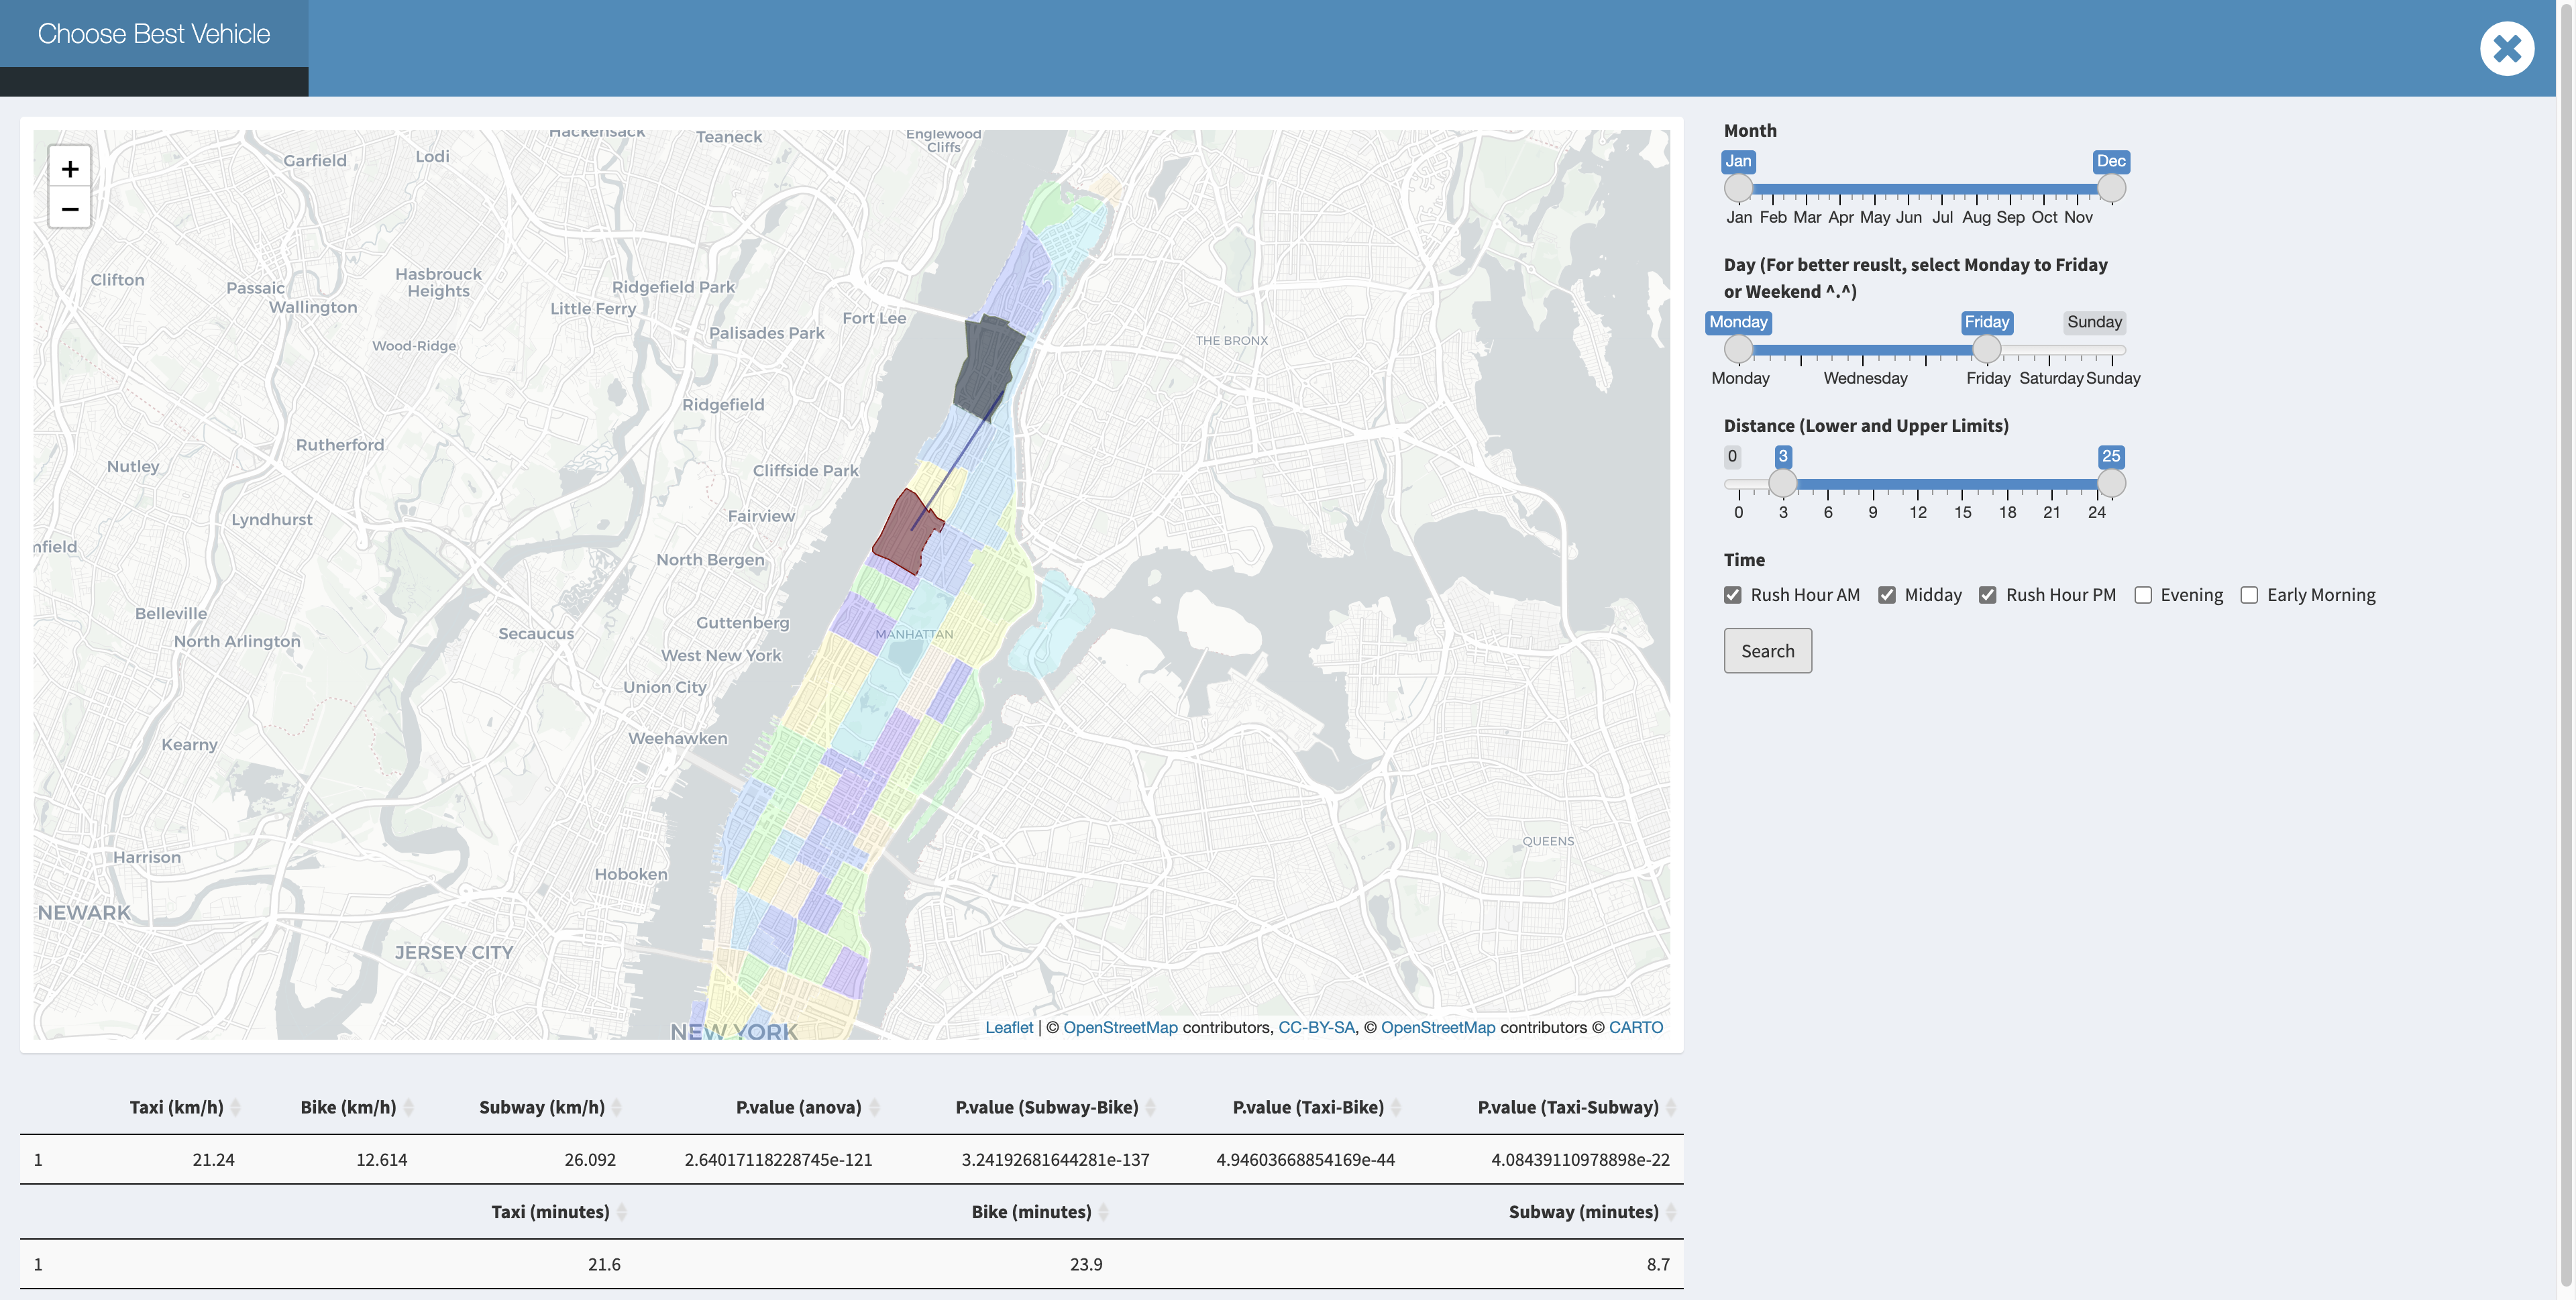2576x1300 pixels.
Task: Open the Leaflet attribution link
Action: (1009, 1027)
